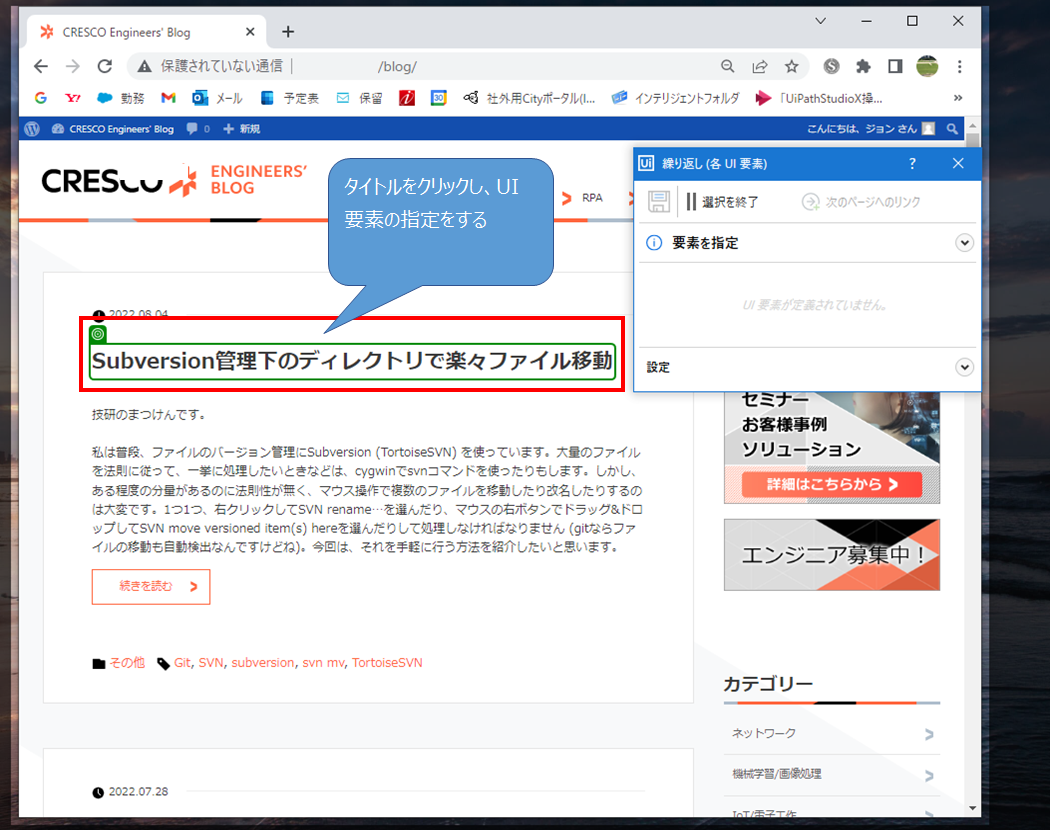Viewport: 1050px width, 830px height.
Task: Click the not-secure warning triangle icon
Action: (x=144, y=66)
